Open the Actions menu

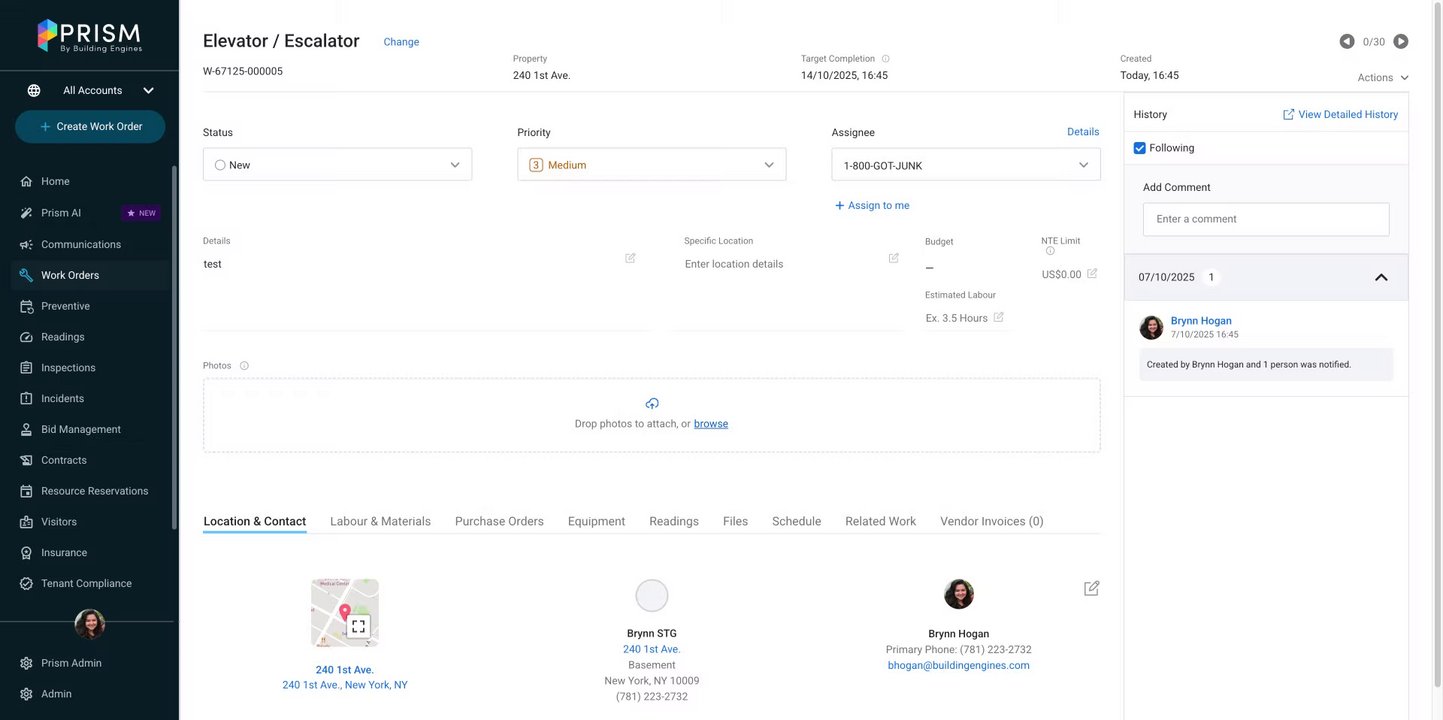click(1382, 78)
